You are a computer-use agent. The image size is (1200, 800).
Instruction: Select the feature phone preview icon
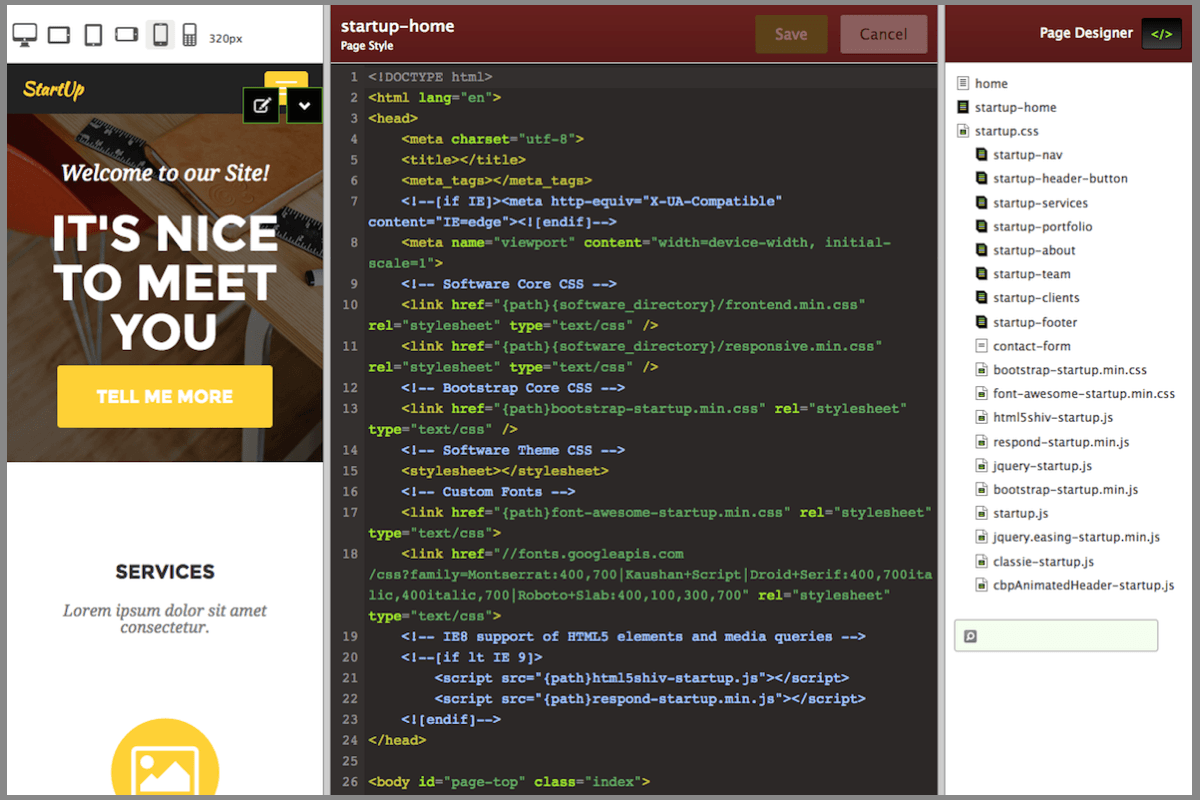(189, 35)
